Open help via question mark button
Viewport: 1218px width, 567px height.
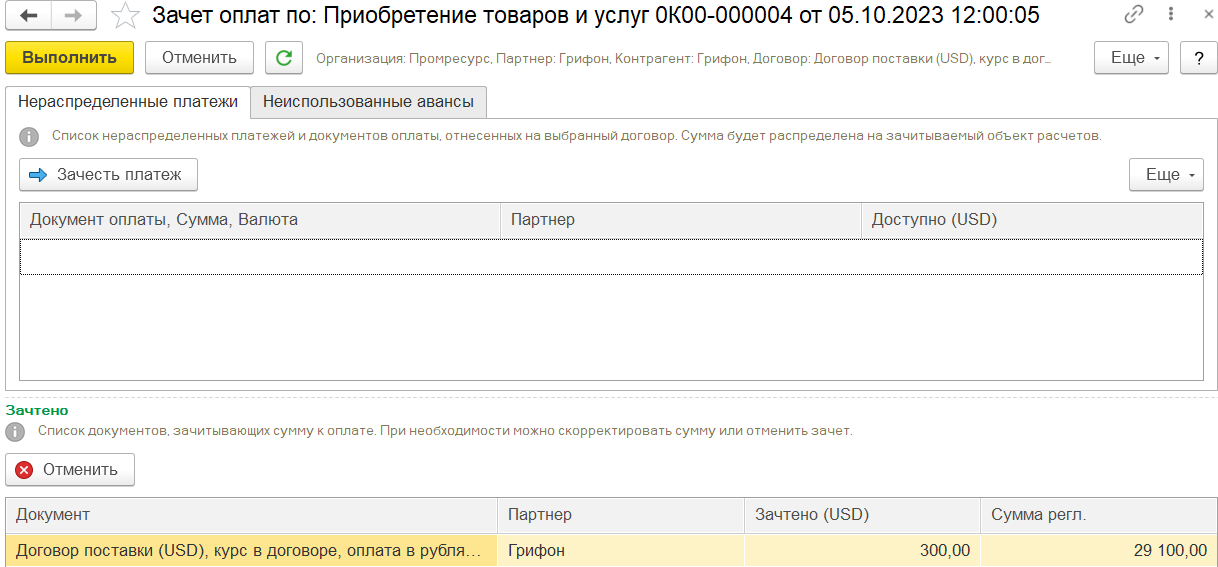(1198, 58)
